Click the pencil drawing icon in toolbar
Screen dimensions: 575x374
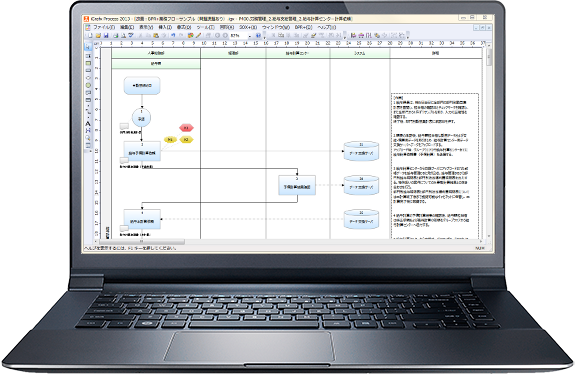tap(198, 35)
